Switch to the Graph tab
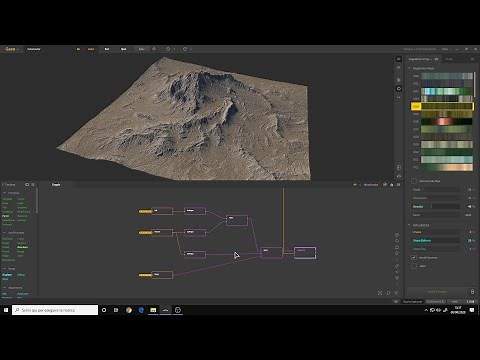Image resolution: width=480 pixels, height=360 pixels. (56, 184)
